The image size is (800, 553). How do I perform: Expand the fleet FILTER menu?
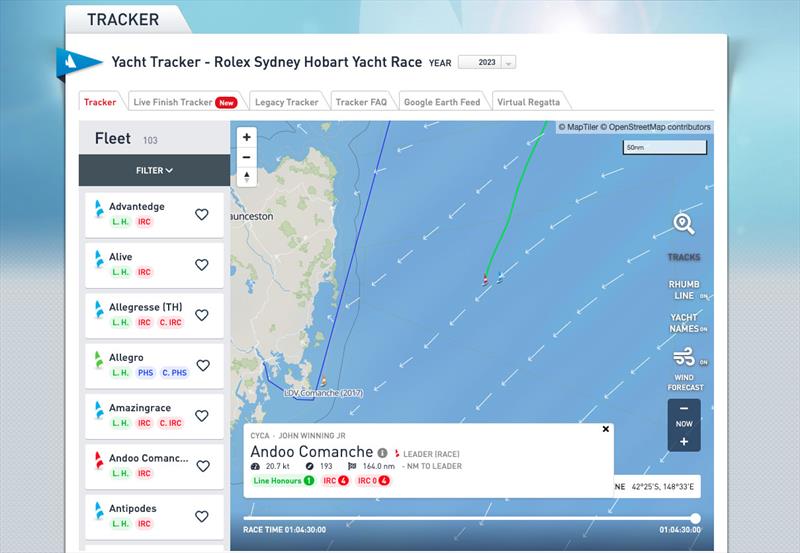154,170
